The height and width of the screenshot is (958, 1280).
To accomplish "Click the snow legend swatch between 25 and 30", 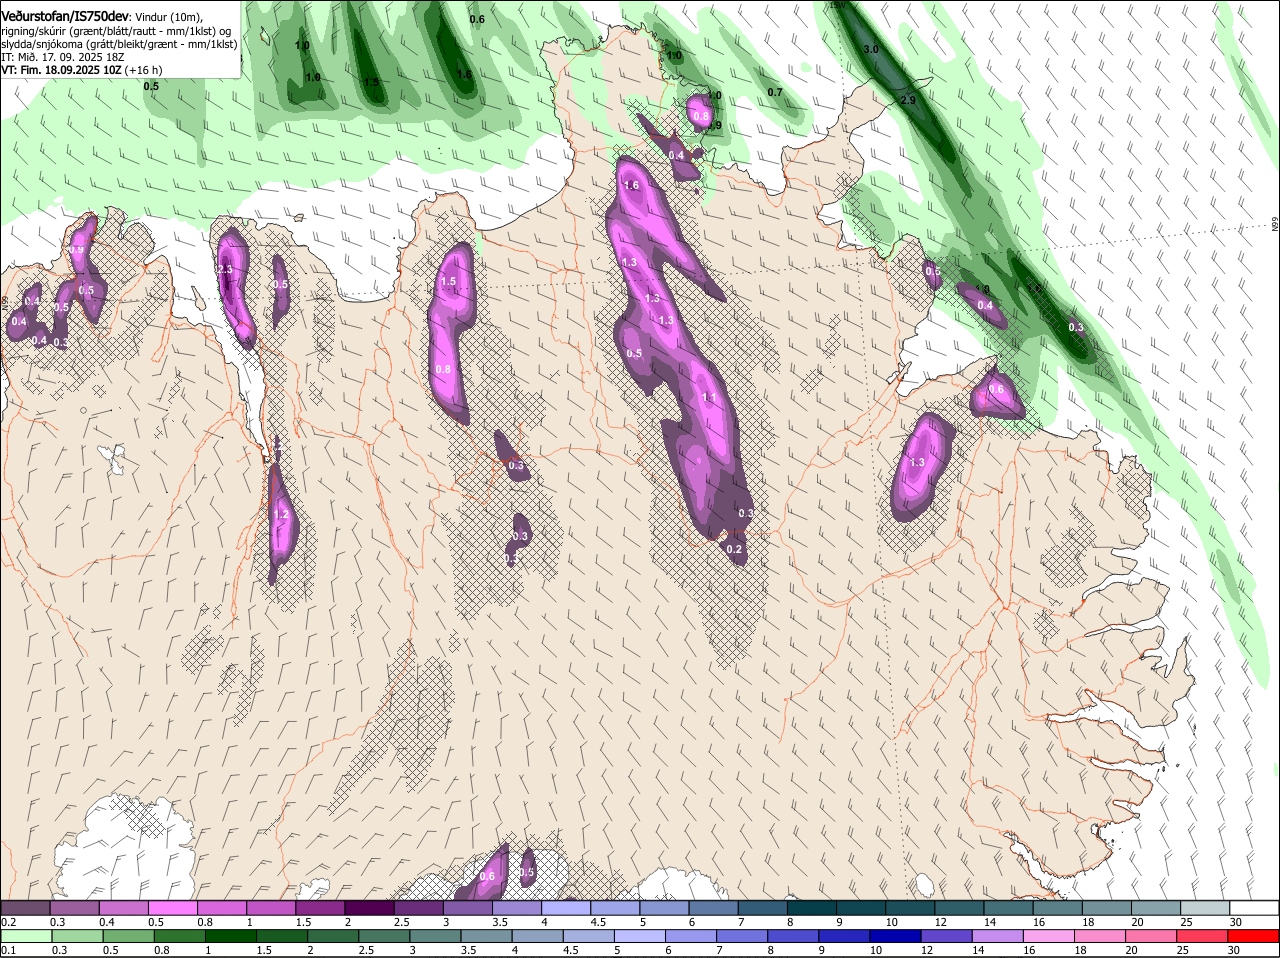I will point(1204,908).
